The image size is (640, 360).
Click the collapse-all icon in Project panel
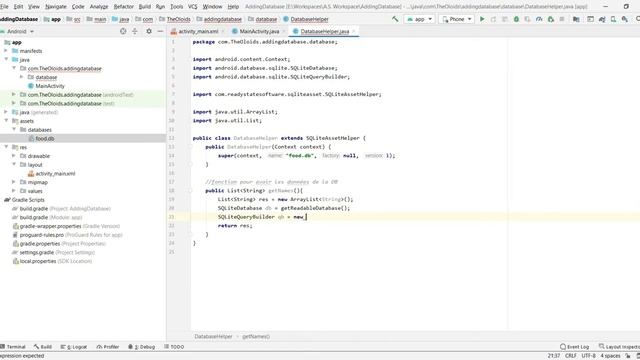pos(135,31)
